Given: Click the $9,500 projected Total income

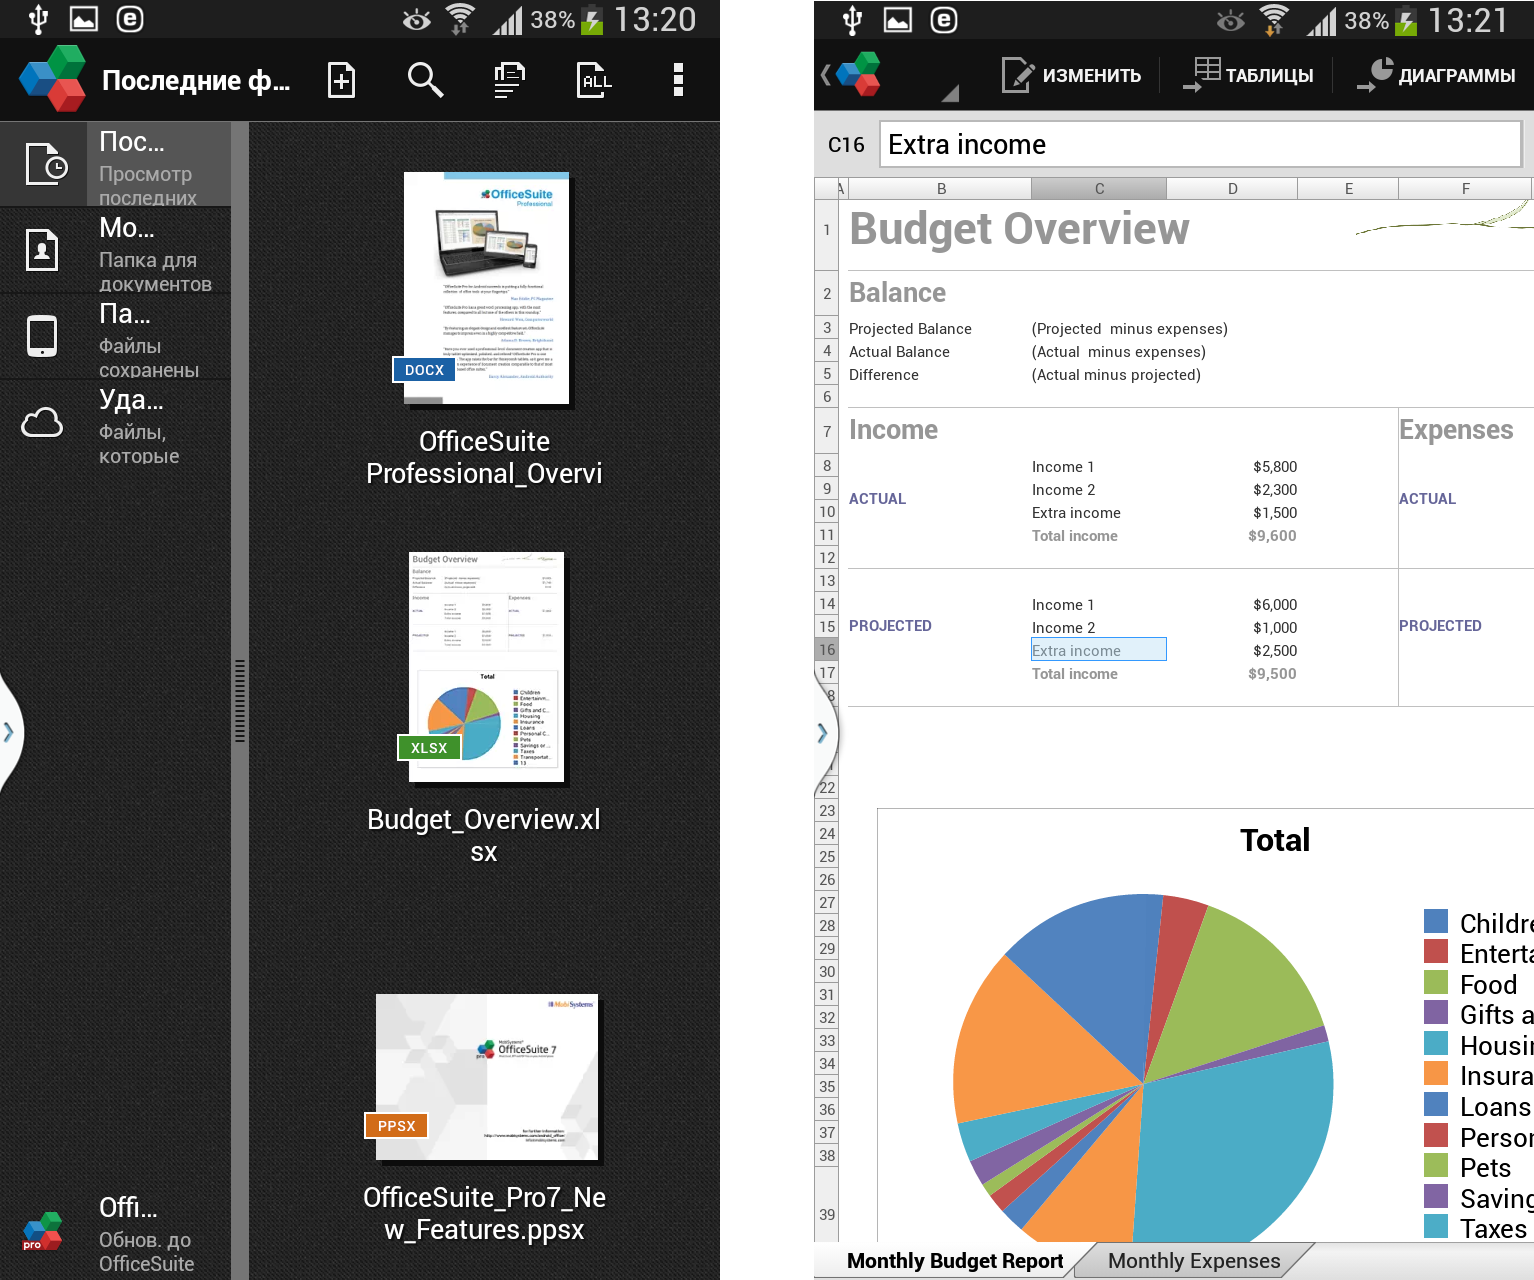Looking at the screenshot, I should pos(1272,674).
